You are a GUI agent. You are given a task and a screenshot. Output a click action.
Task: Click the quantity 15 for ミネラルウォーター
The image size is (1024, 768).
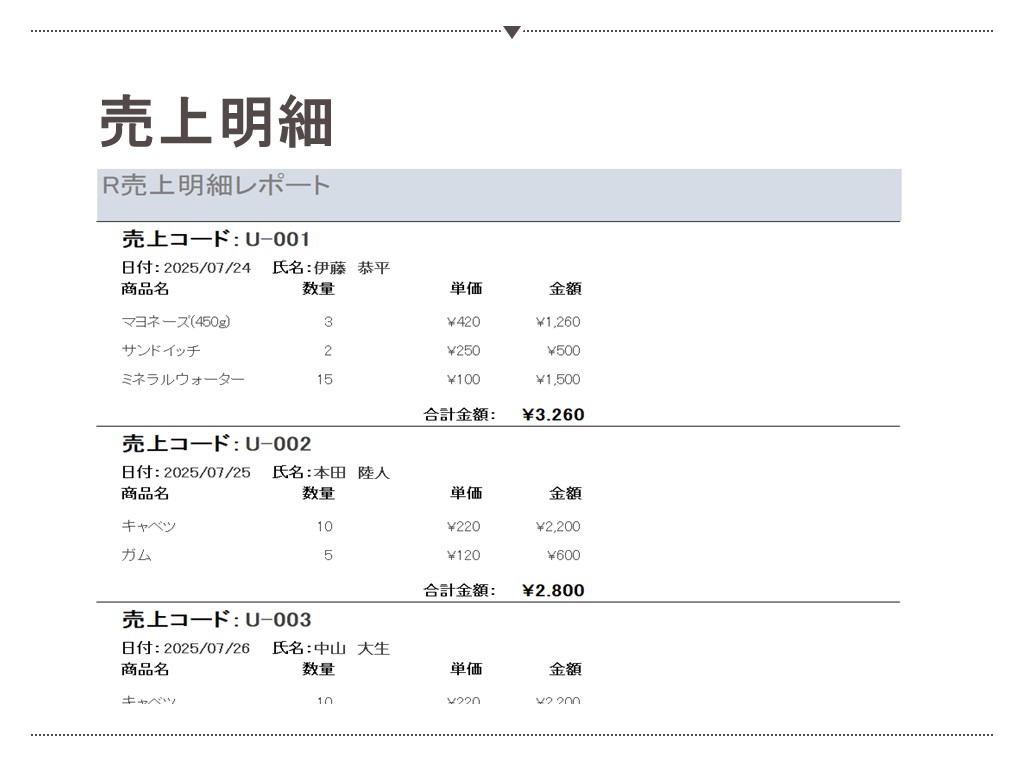click(324, 380)
